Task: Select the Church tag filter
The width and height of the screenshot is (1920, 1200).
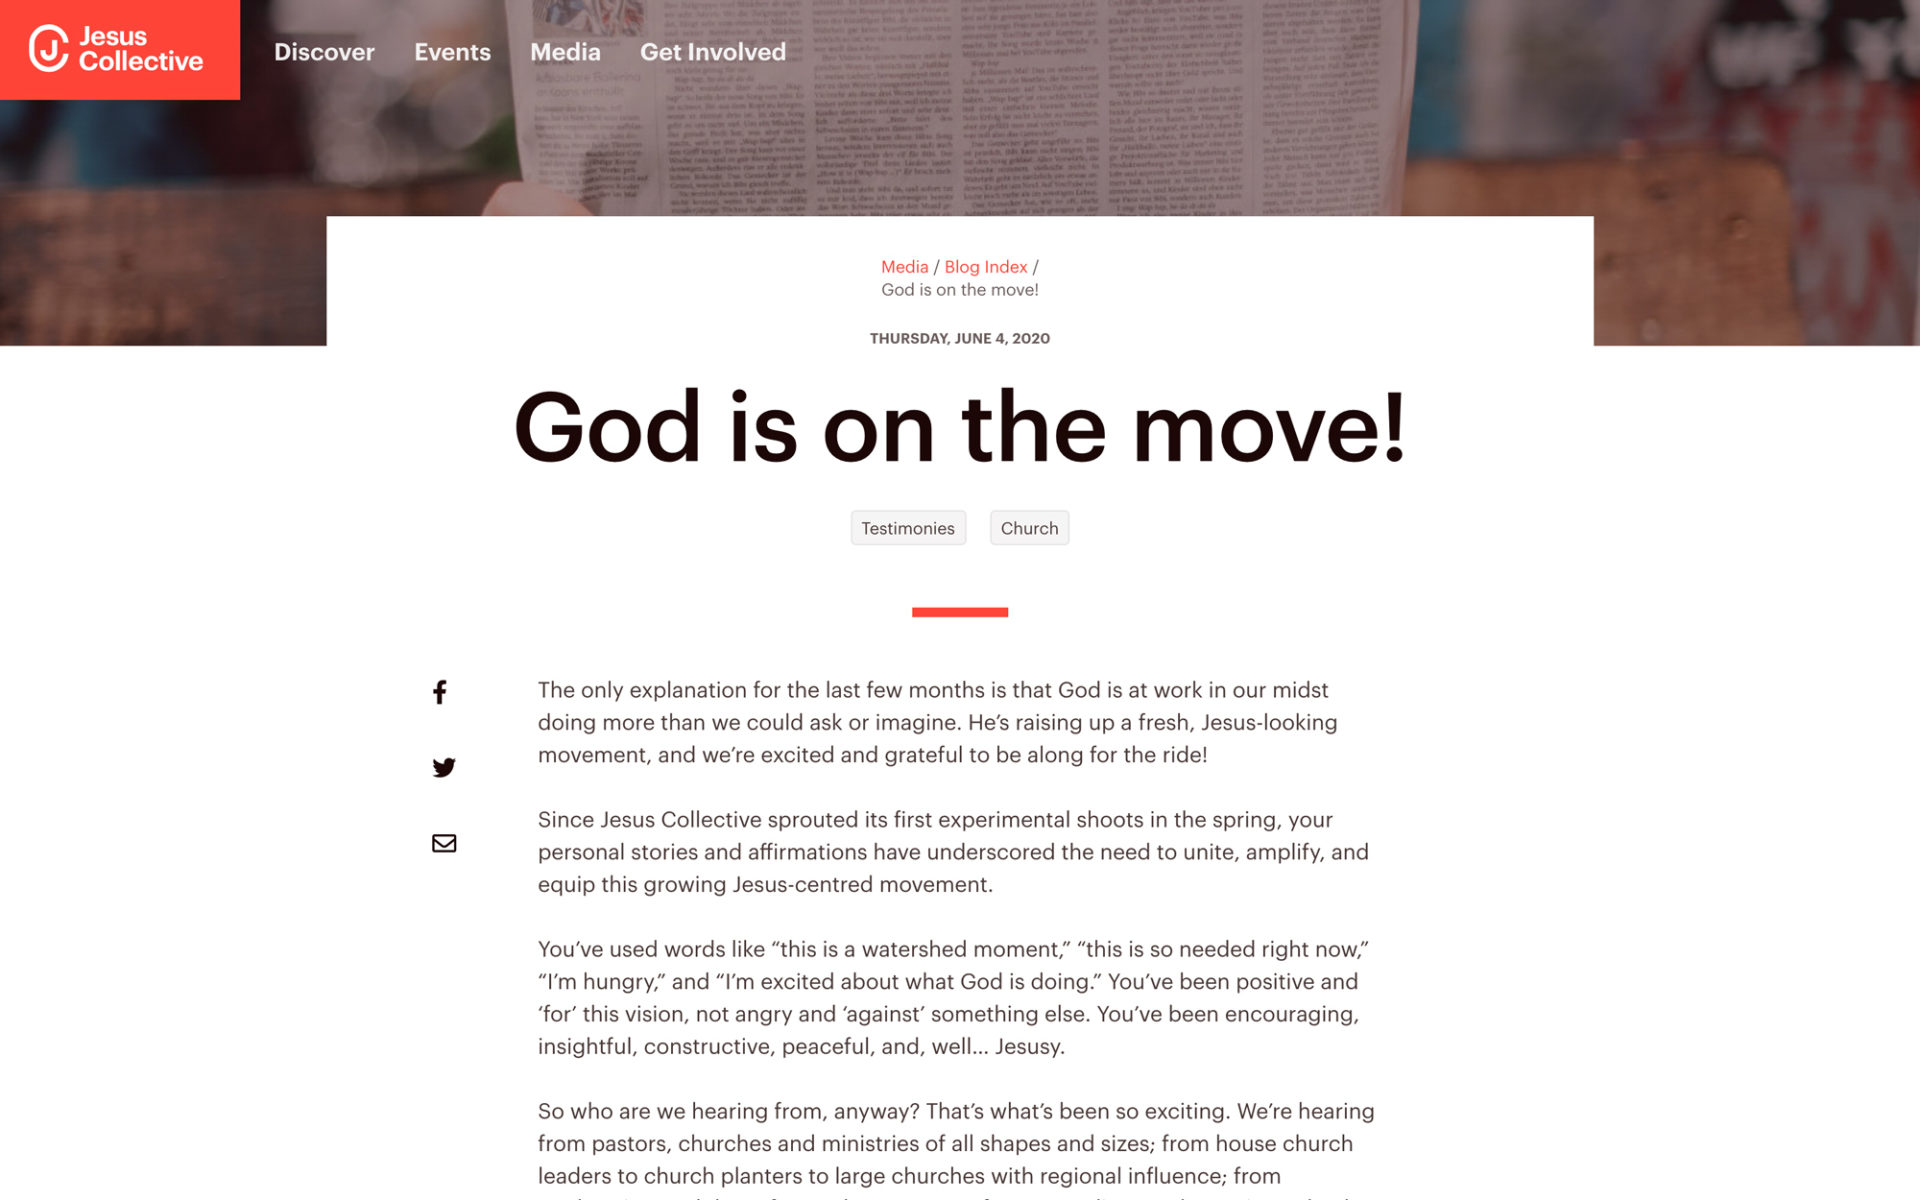Action: pos(1030,525)
